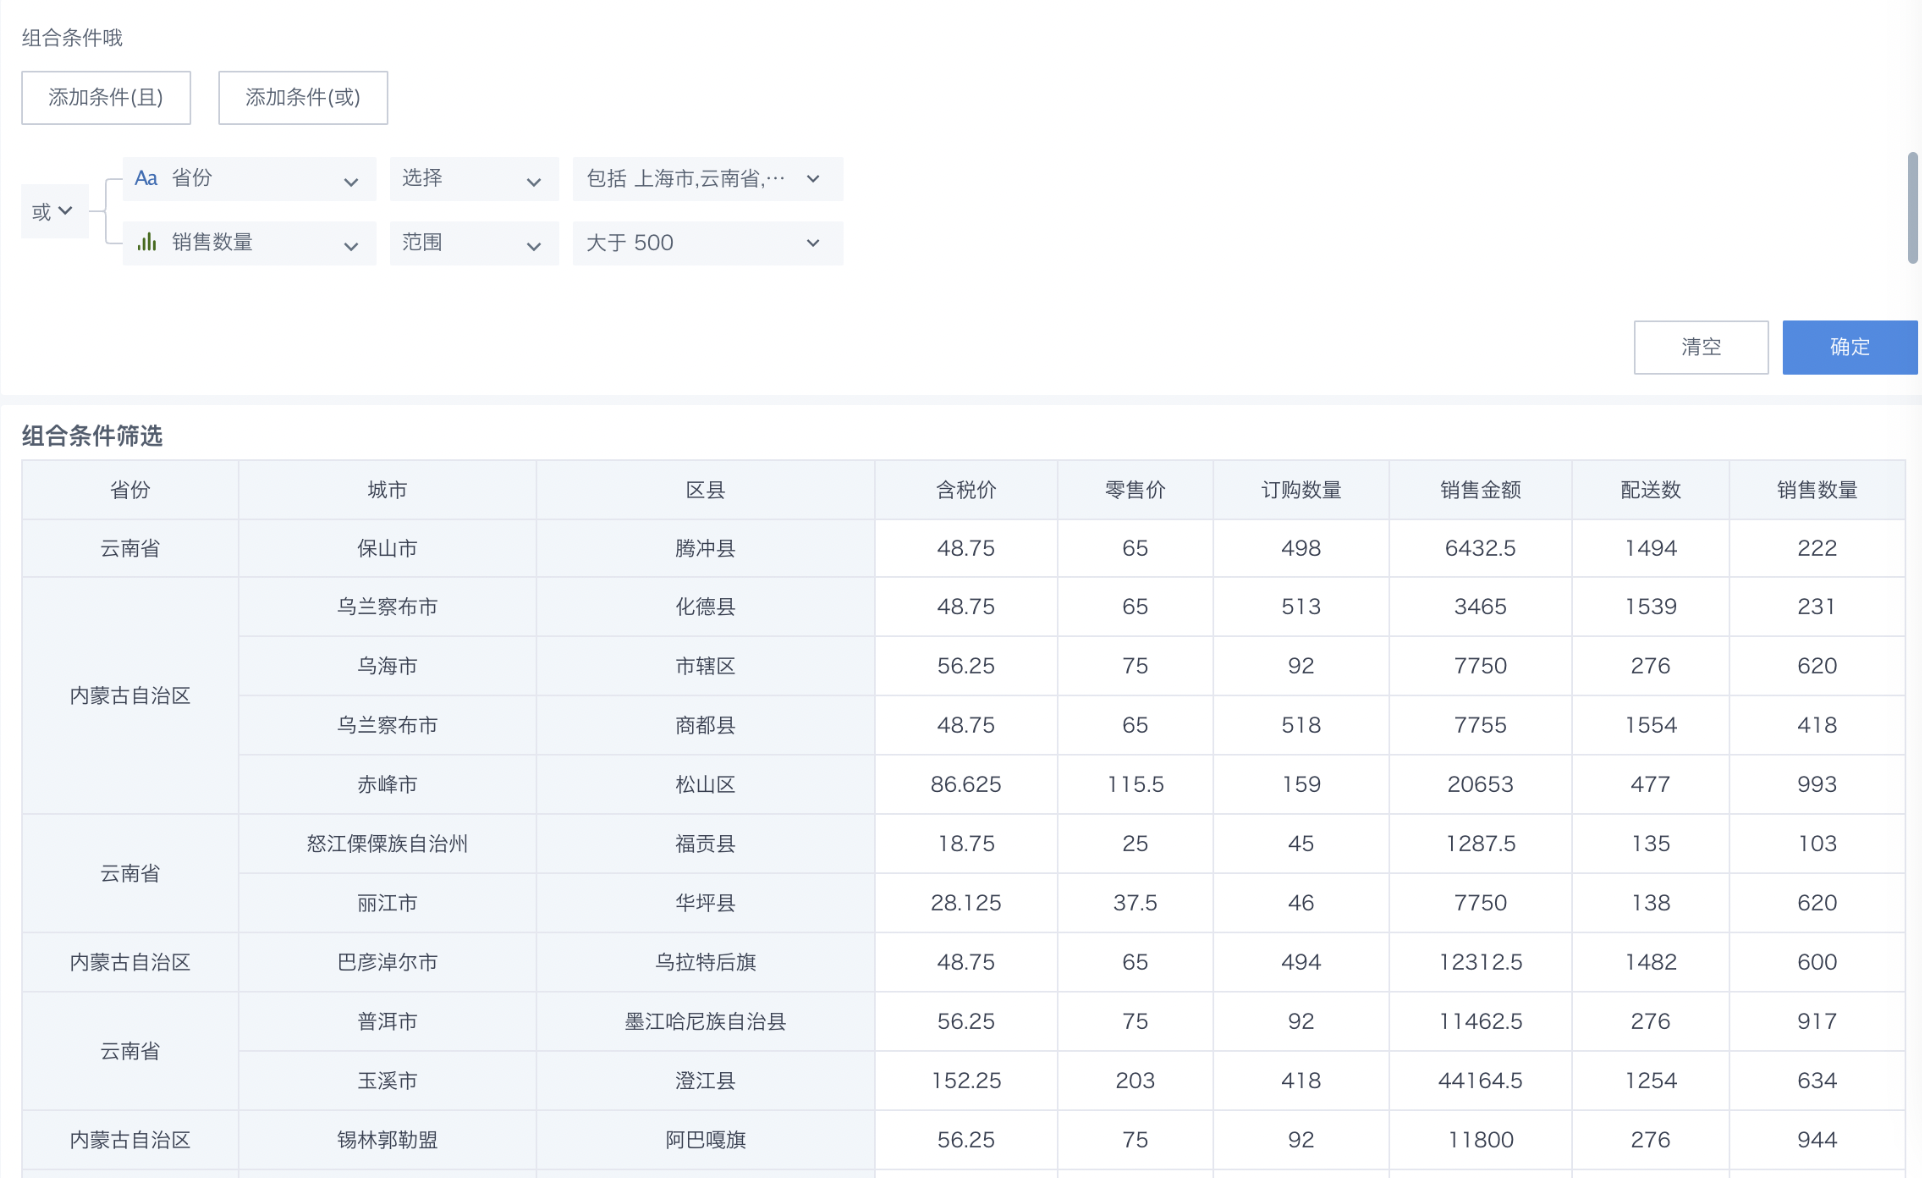Open the 销售数量 field dropdown
1922x1178 pixels.
pos(350,244)
